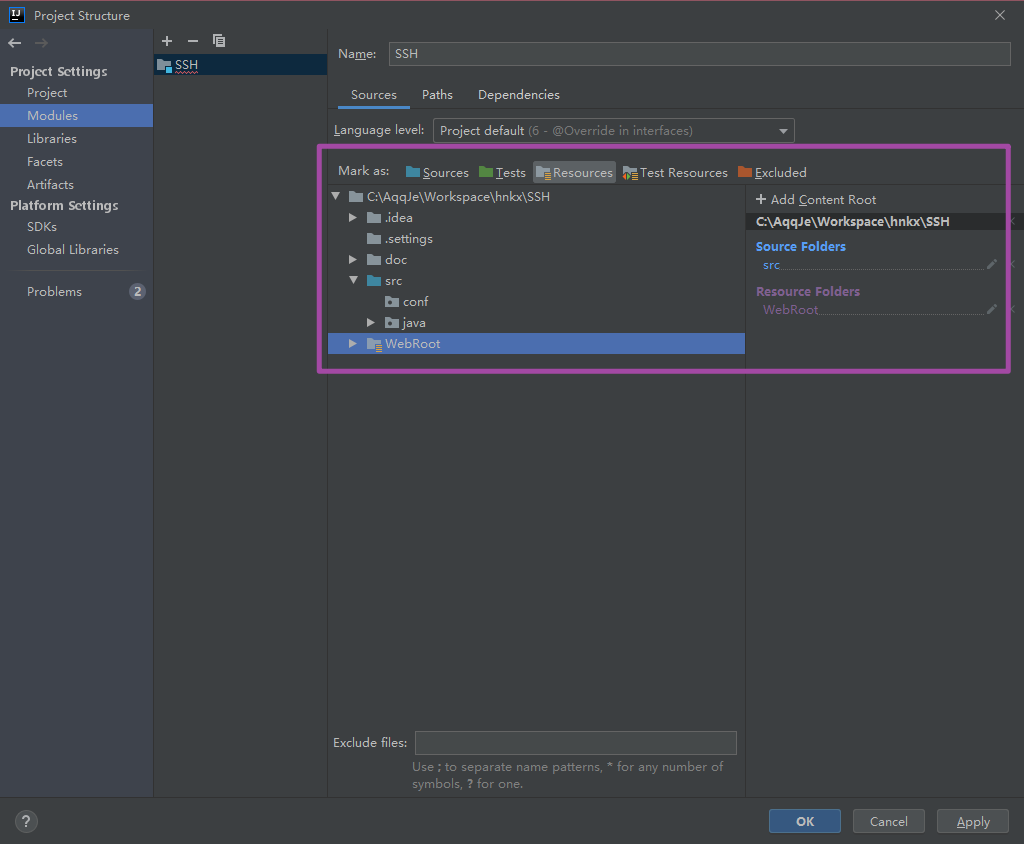1024x844 pixels.
Task: Open the Language level dropdown
Action: point(614,131)
